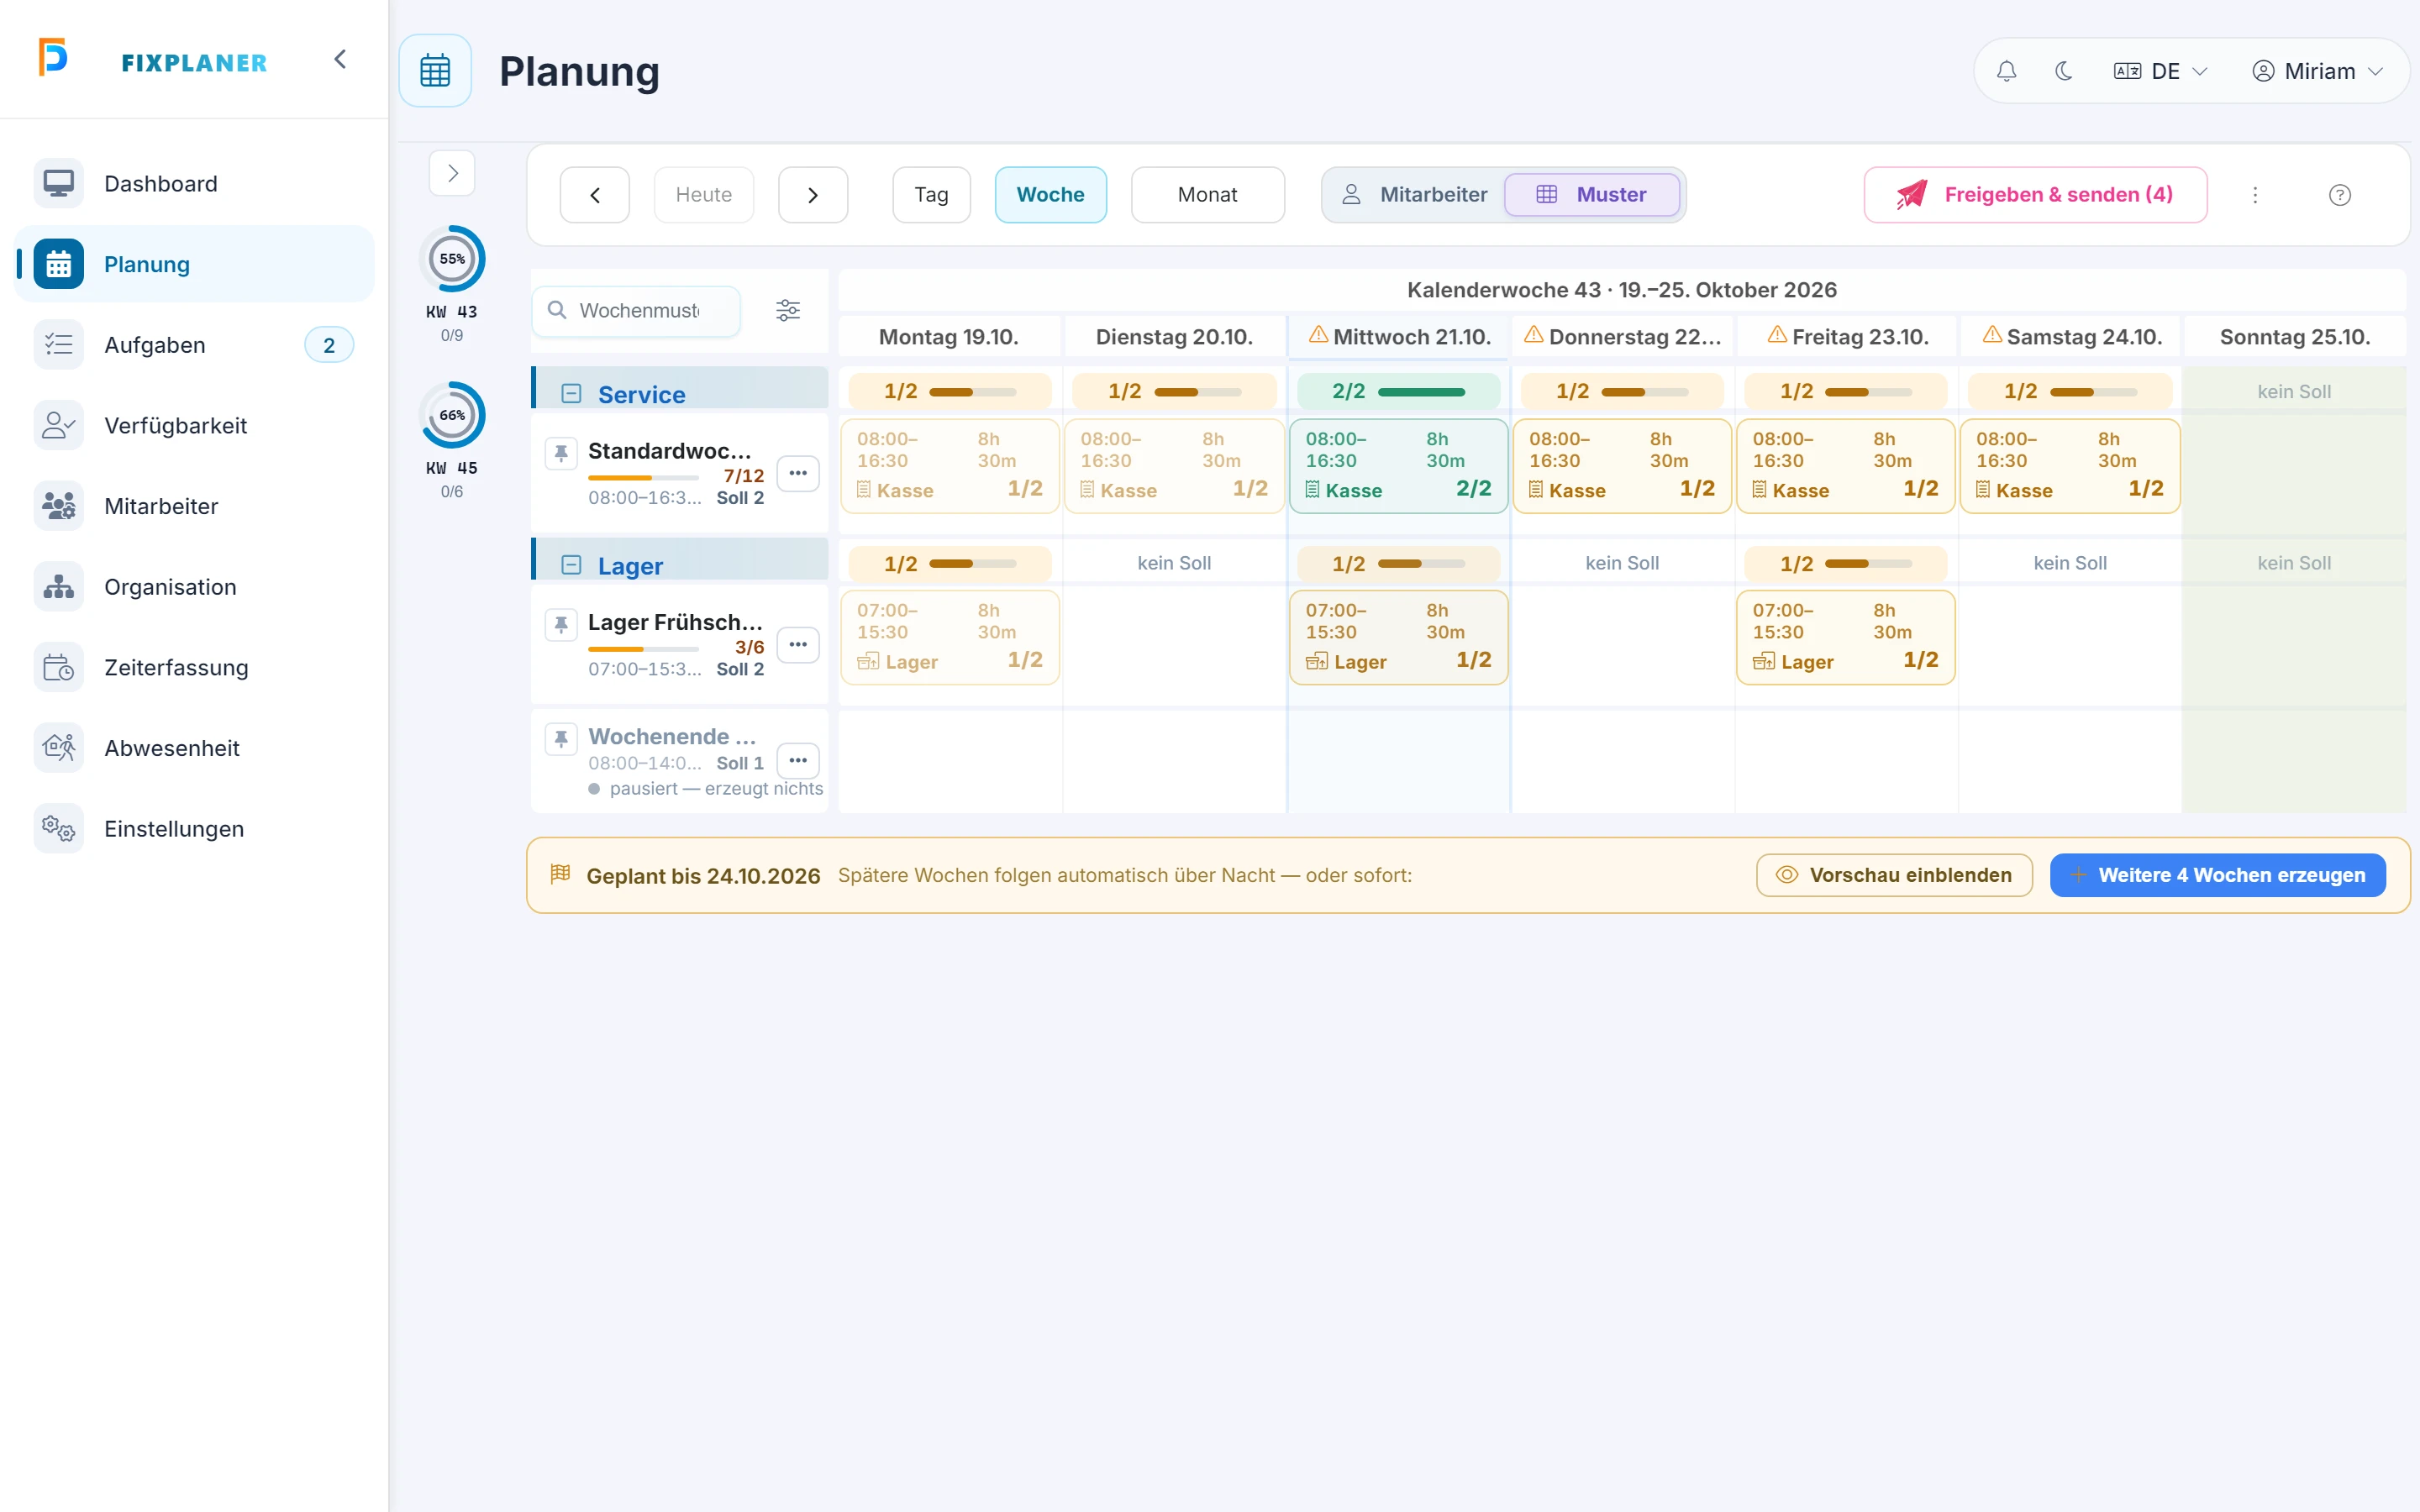2420x1512 pixels.
Task: Switch to Woche view
Action: (1050, 195)
